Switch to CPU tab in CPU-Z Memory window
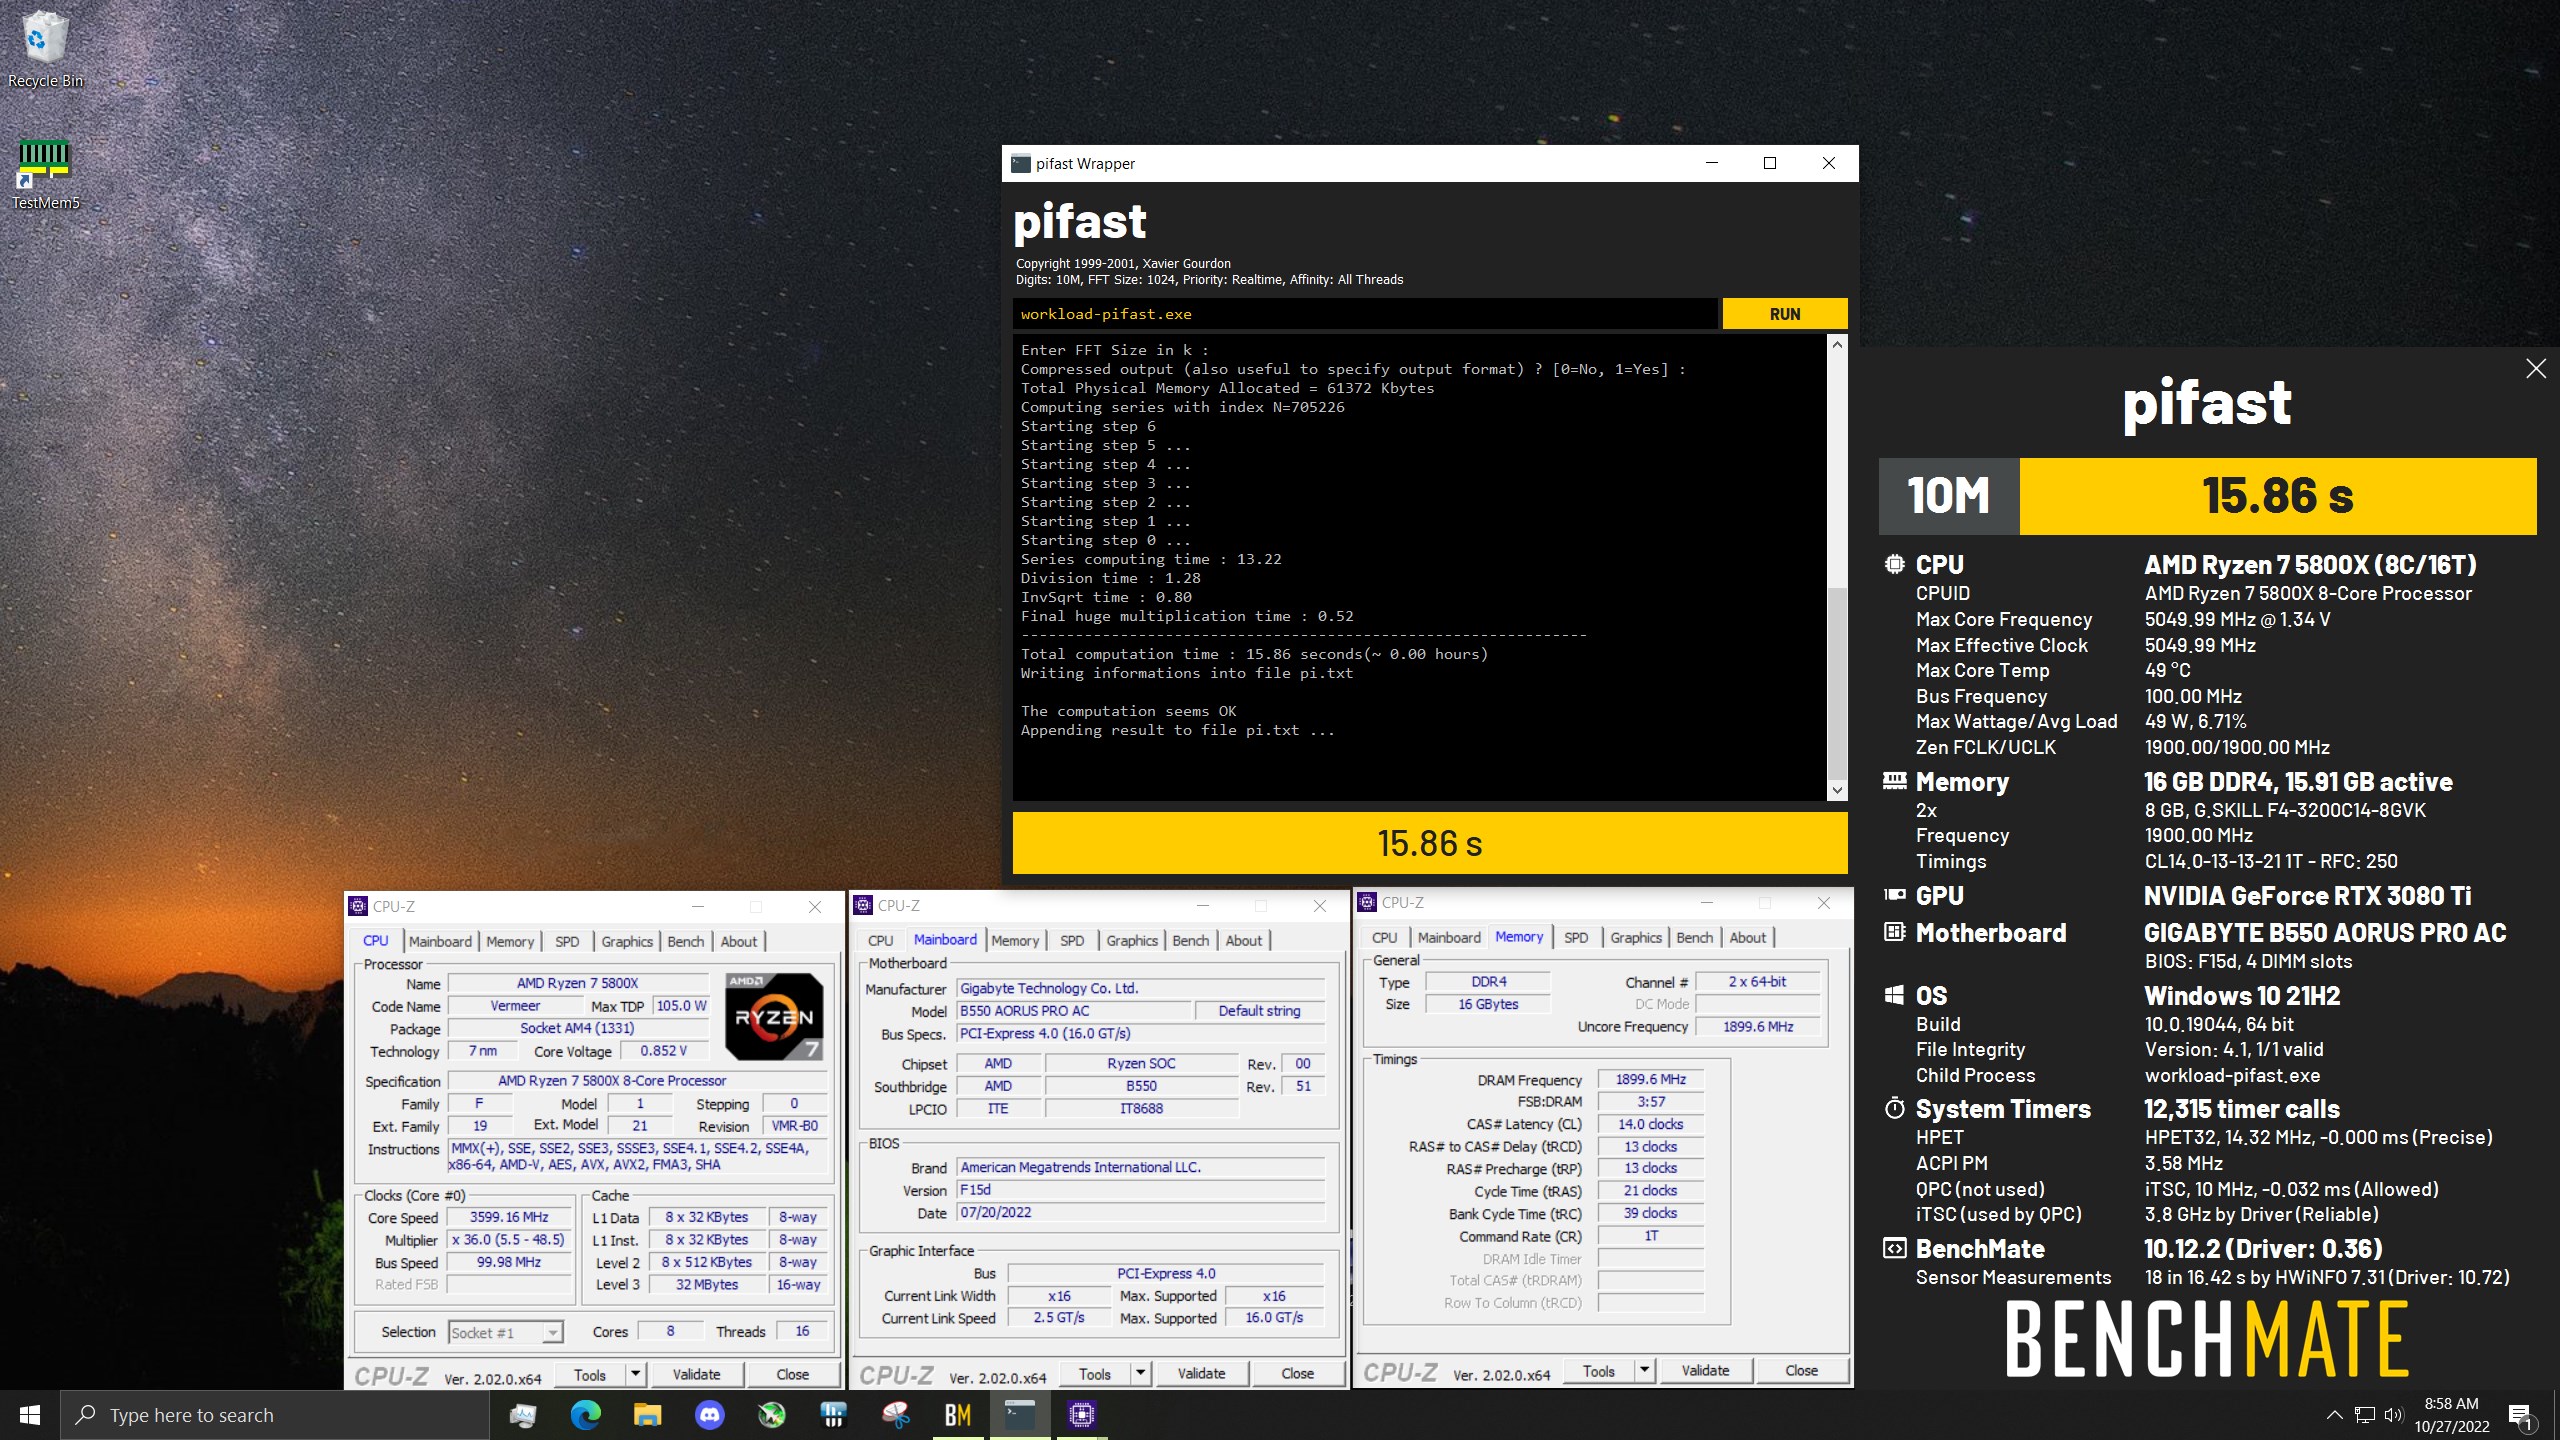 pos(1384,937)
